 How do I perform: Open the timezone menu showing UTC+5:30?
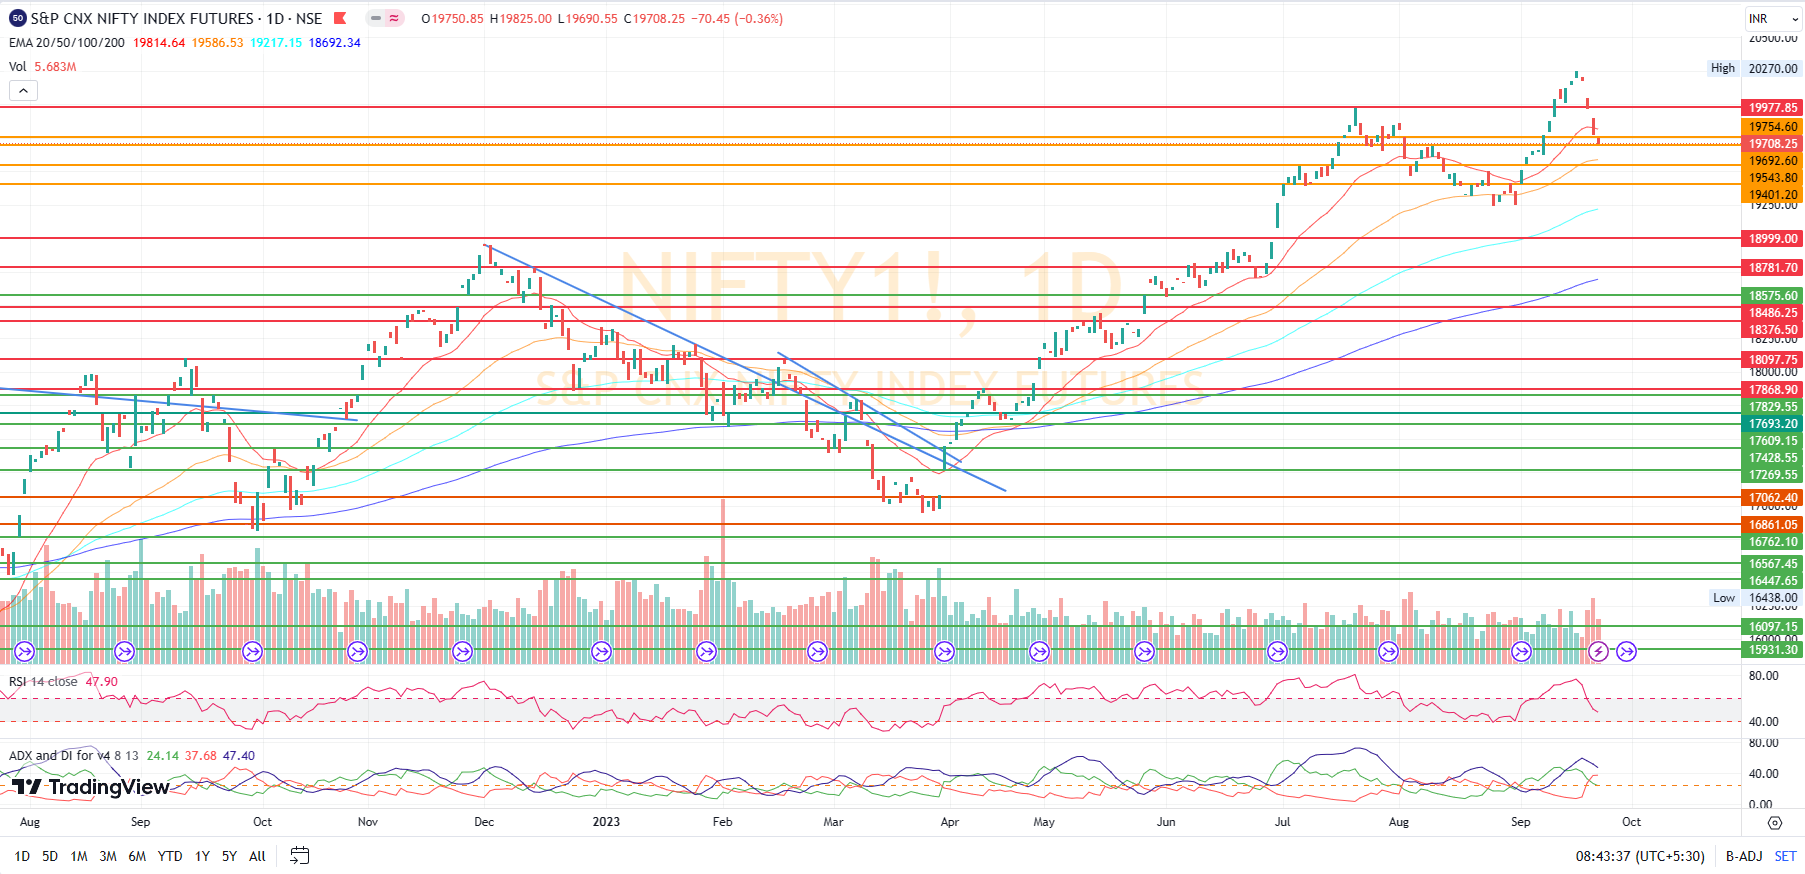point(1640,856)
